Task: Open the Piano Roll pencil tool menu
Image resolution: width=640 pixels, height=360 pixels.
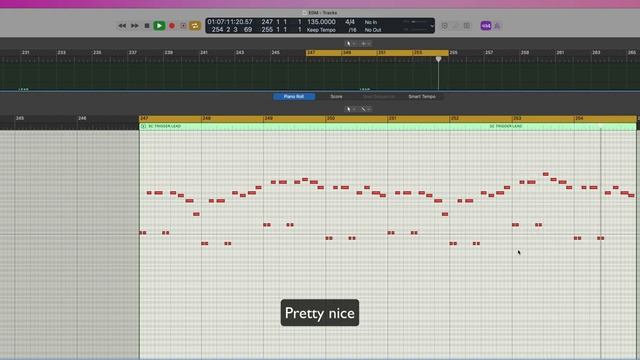Action: click(x=365, y=109)
